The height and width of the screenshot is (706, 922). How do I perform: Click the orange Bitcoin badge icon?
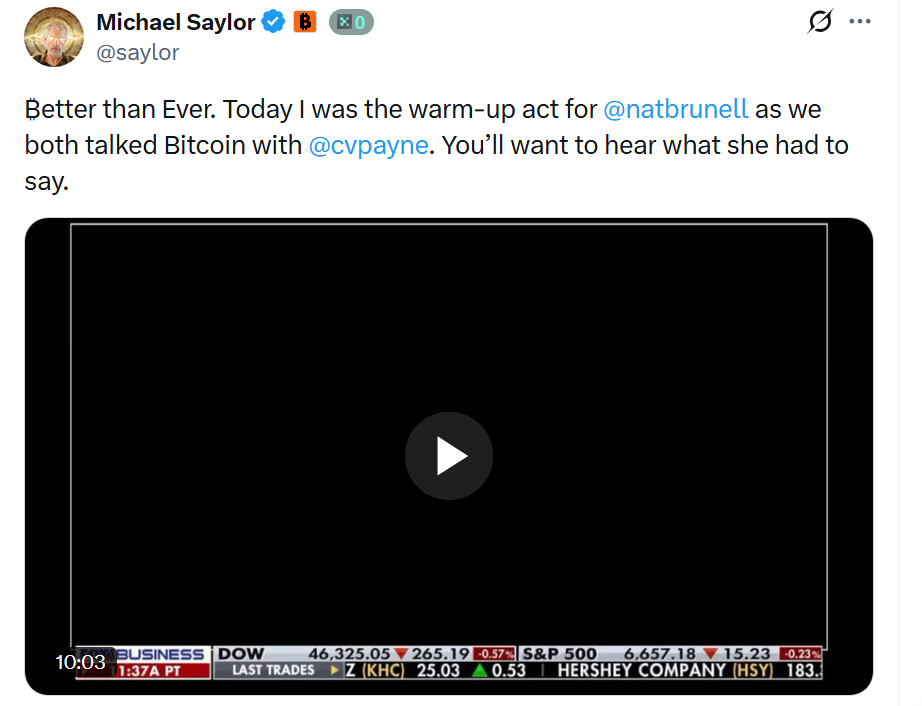(305, 22)
